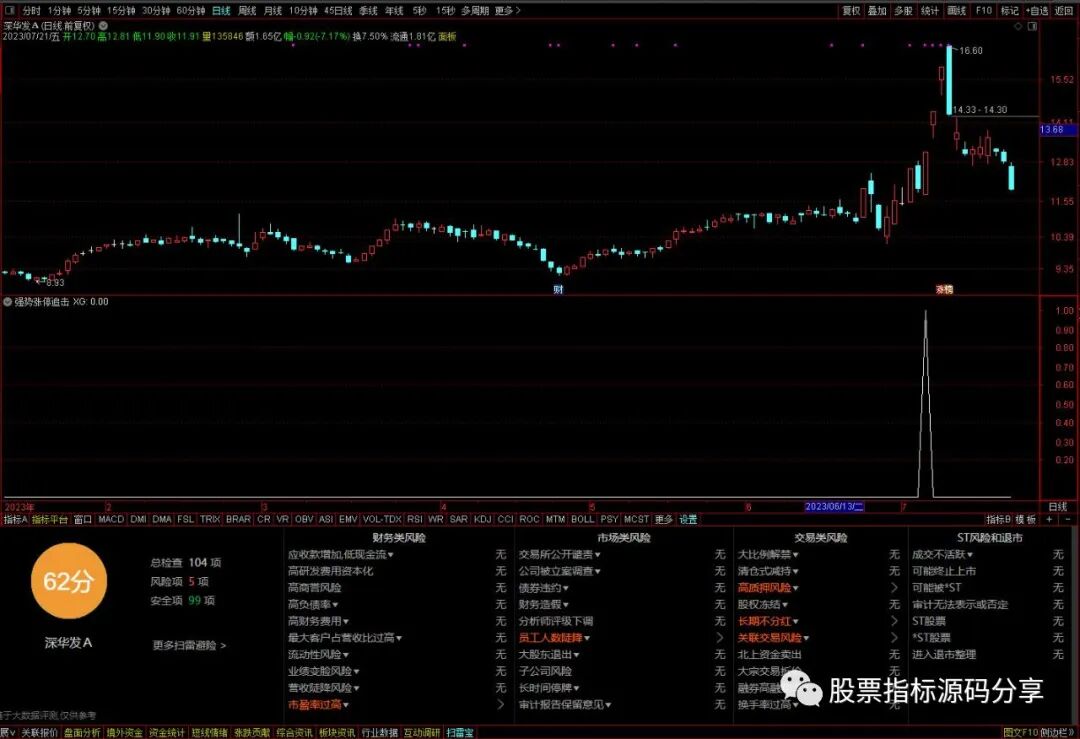Expand 公司被立案调查 dropdown
The height and width of the screenshot is (739, 1080).
[x=597, y=571]
